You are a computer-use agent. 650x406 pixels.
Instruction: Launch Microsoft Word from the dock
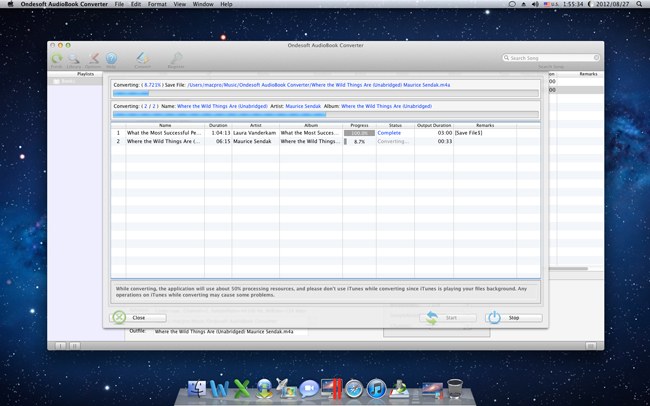pos(219,389)
